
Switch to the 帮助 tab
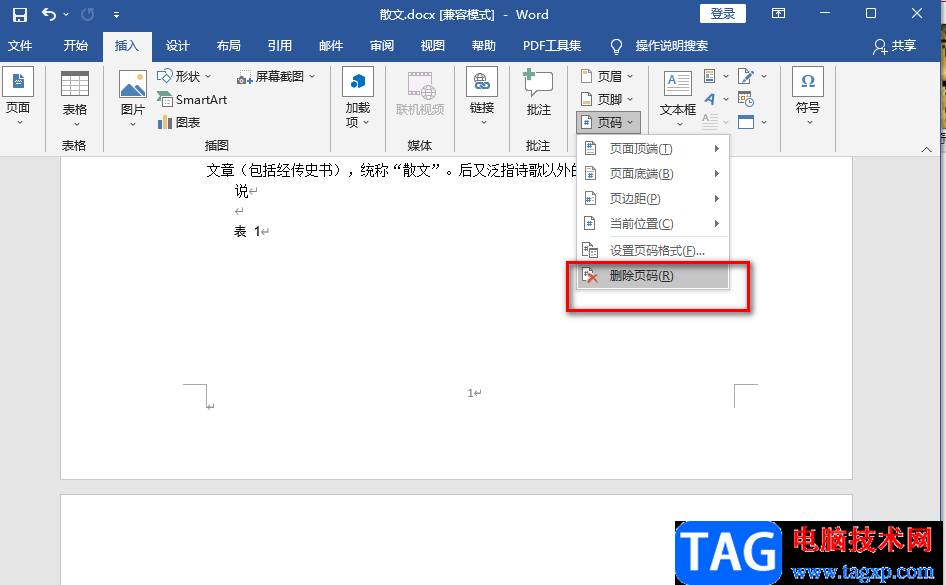[x=483, y=46]
